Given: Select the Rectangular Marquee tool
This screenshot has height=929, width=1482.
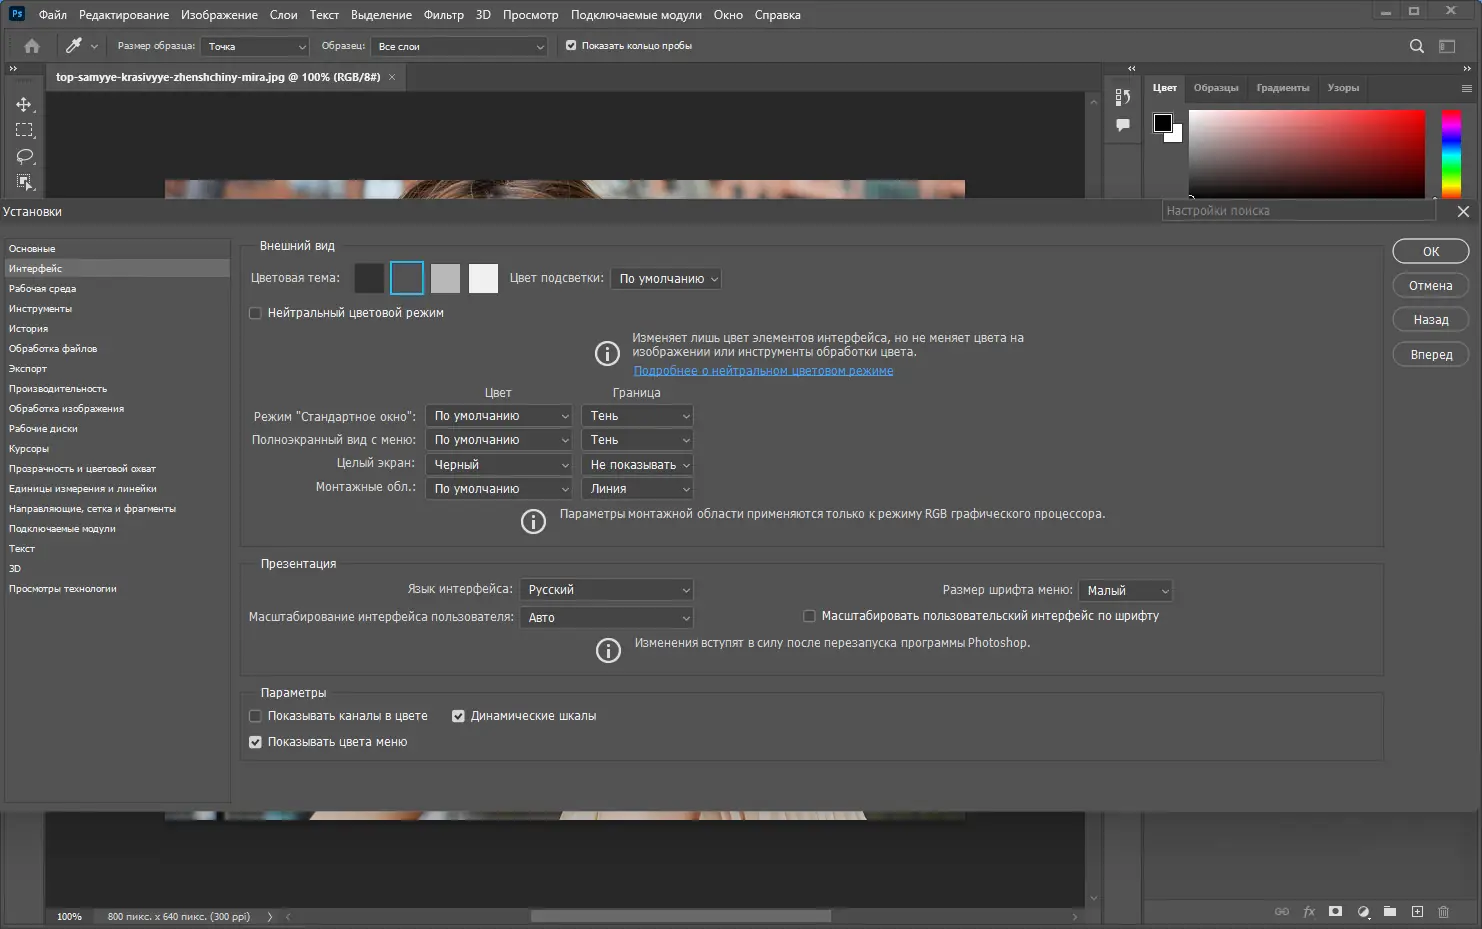Looking at the screenshot, I should (x=24, y=130).
